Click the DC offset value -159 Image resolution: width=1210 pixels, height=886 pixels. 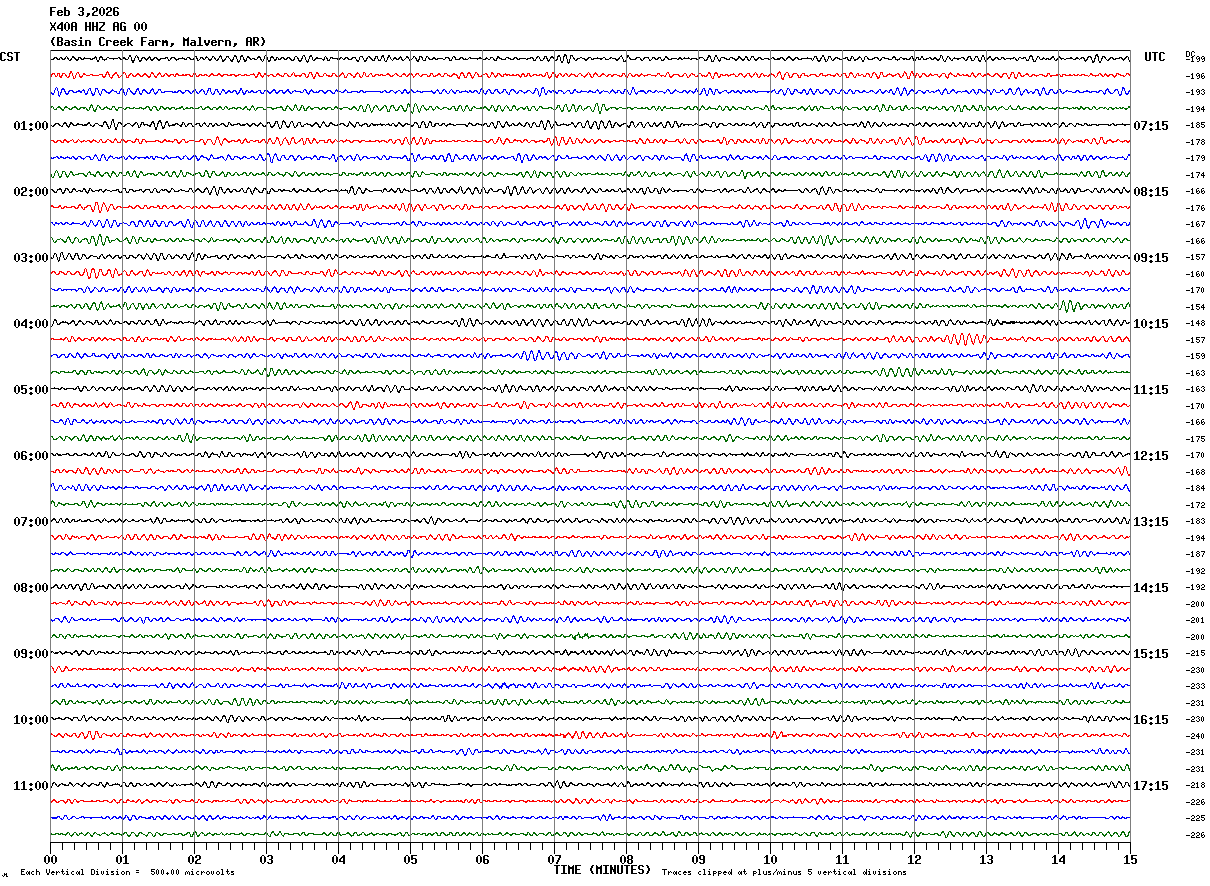pos(1195,357)
